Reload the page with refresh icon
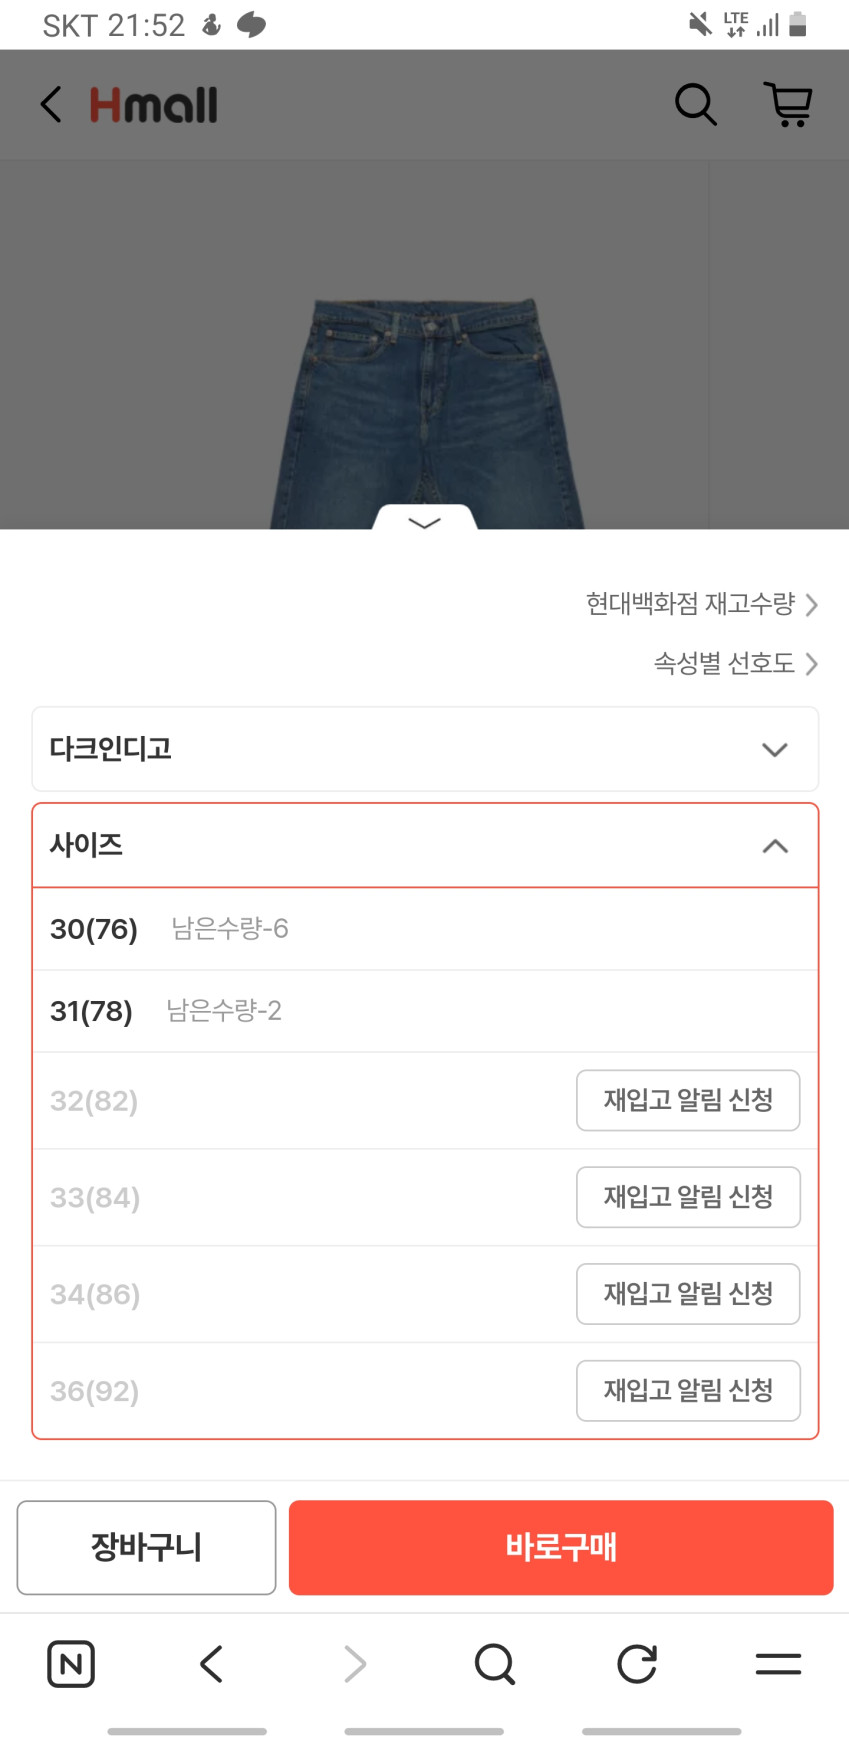849x1747 pixels. tap(637, 1664)
